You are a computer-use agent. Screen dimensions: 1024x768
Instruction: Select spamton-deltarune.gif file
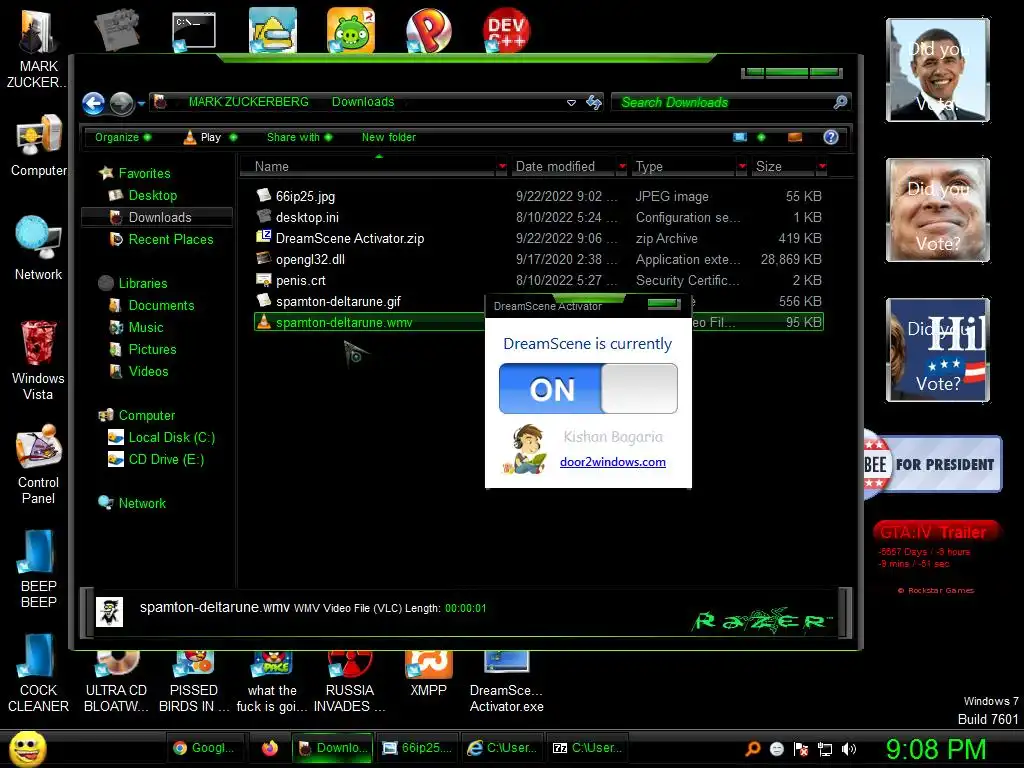click(x=369, y=301)
